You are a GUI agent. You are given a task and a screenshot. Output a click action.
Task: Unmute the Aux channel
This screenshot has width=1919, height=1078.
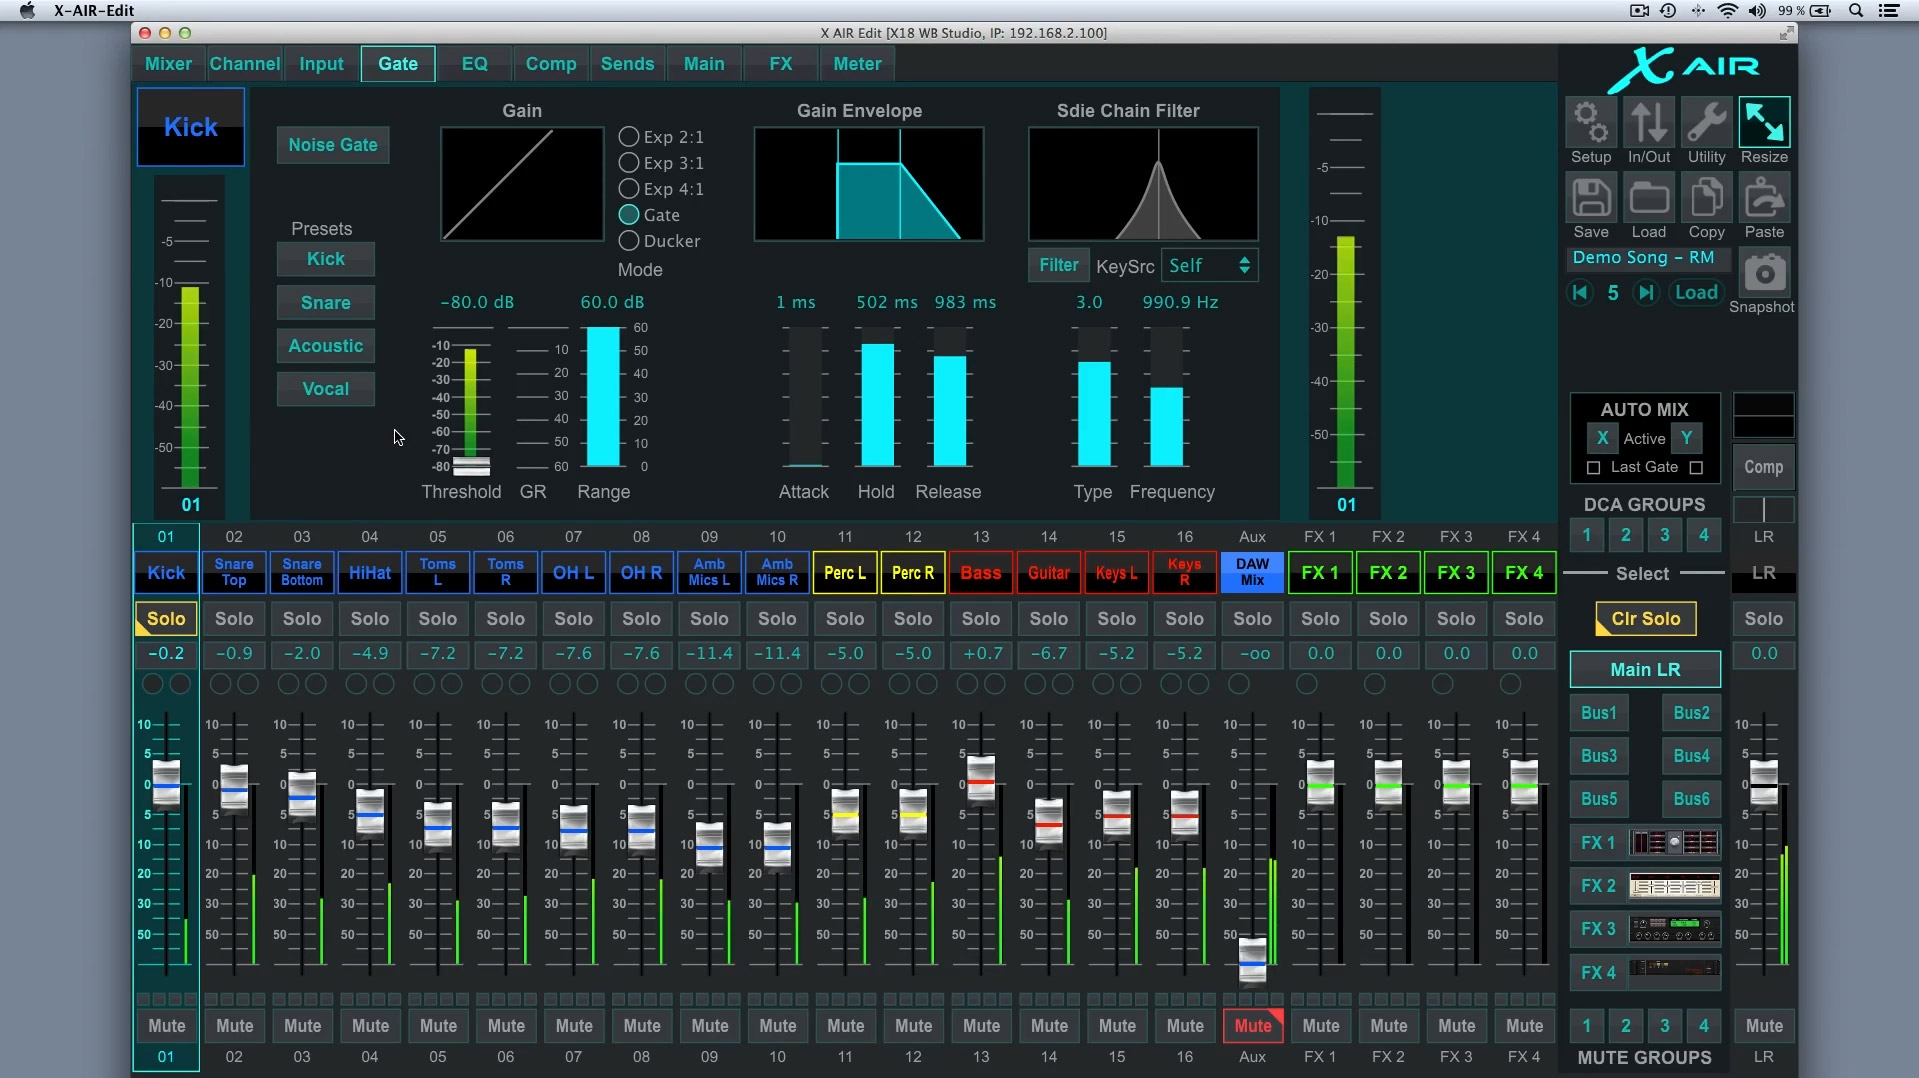(x=1252, y=1025)
